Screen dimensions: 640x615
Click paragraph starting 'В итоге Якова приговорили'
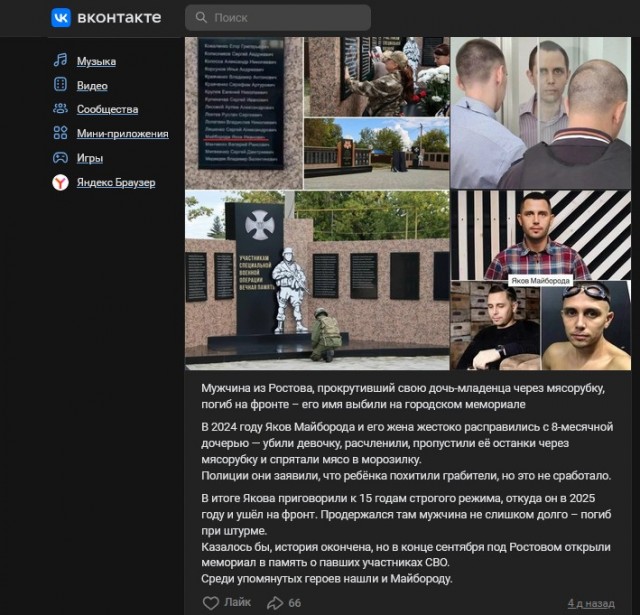(x=406, y=515)
